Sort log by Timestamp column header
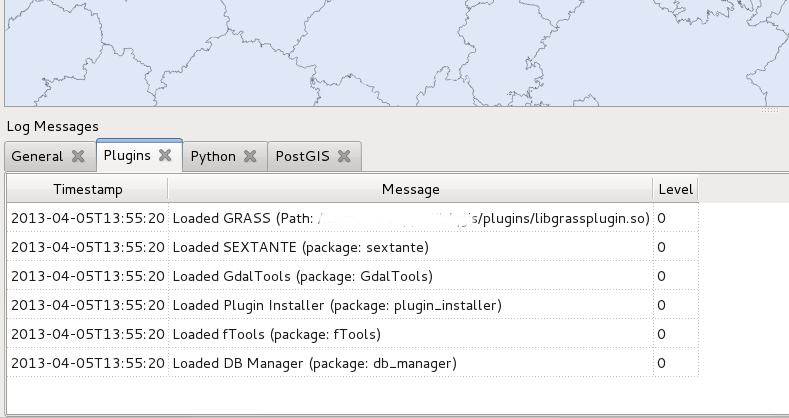 pyautogui.click(x=87, y=189)
